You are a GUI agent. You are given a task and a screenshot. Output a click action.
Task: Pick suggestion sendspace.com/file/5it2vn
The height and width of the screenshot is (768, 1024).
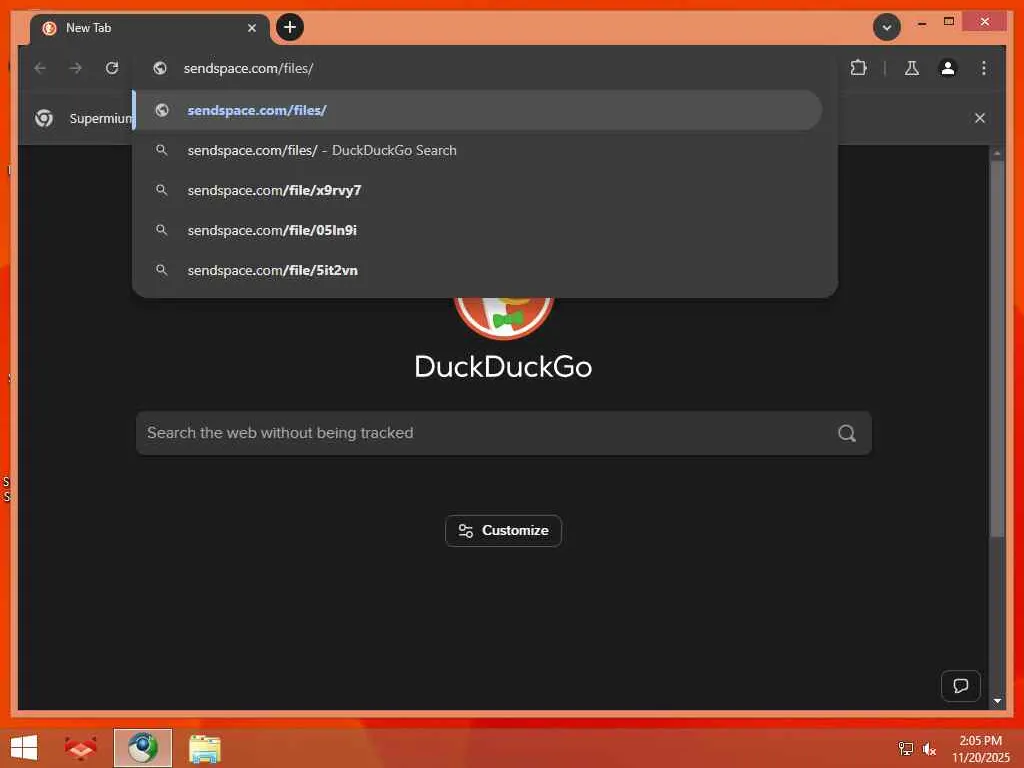point(477,270)
